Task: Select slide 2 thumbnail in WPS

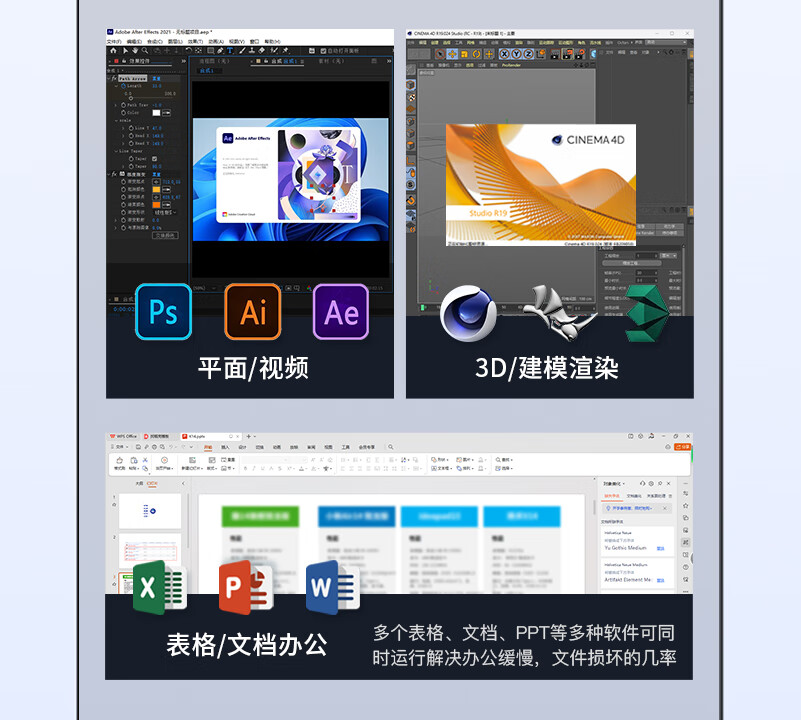Action: pos(150,551)
